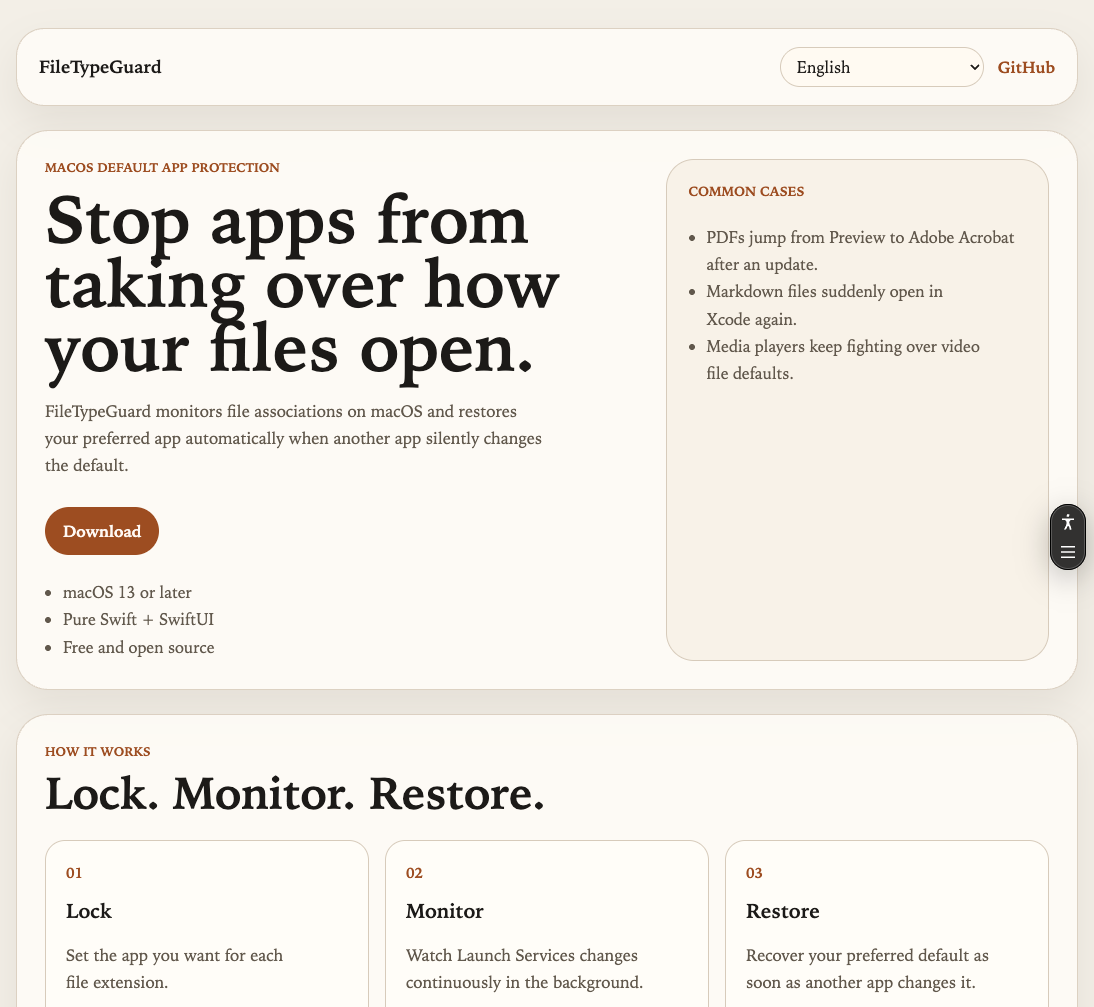The height and width of the screenshot is (1007, 1094).
Task: Click the Common Cases panel title
Action: point(746,191)
